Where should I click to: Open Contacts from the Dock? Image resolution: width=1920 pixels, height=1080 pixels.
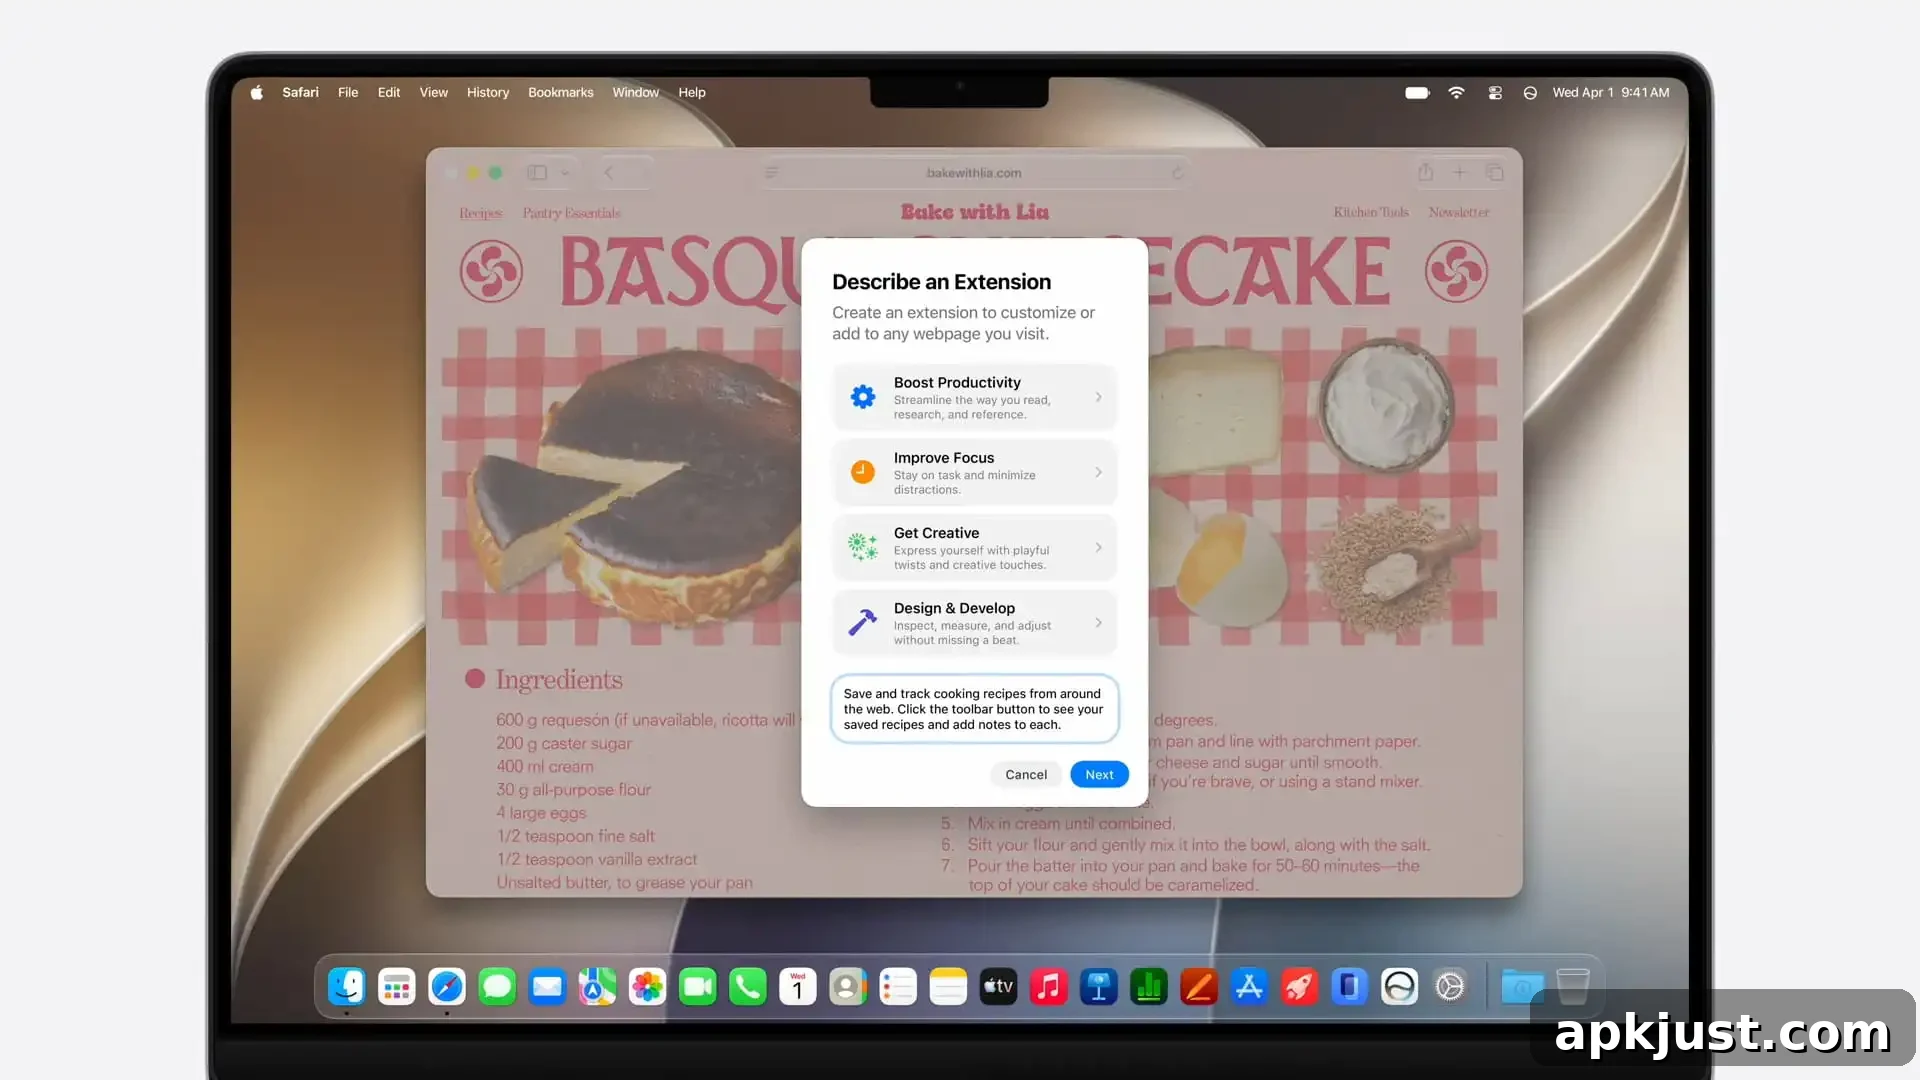coord(848,987)
